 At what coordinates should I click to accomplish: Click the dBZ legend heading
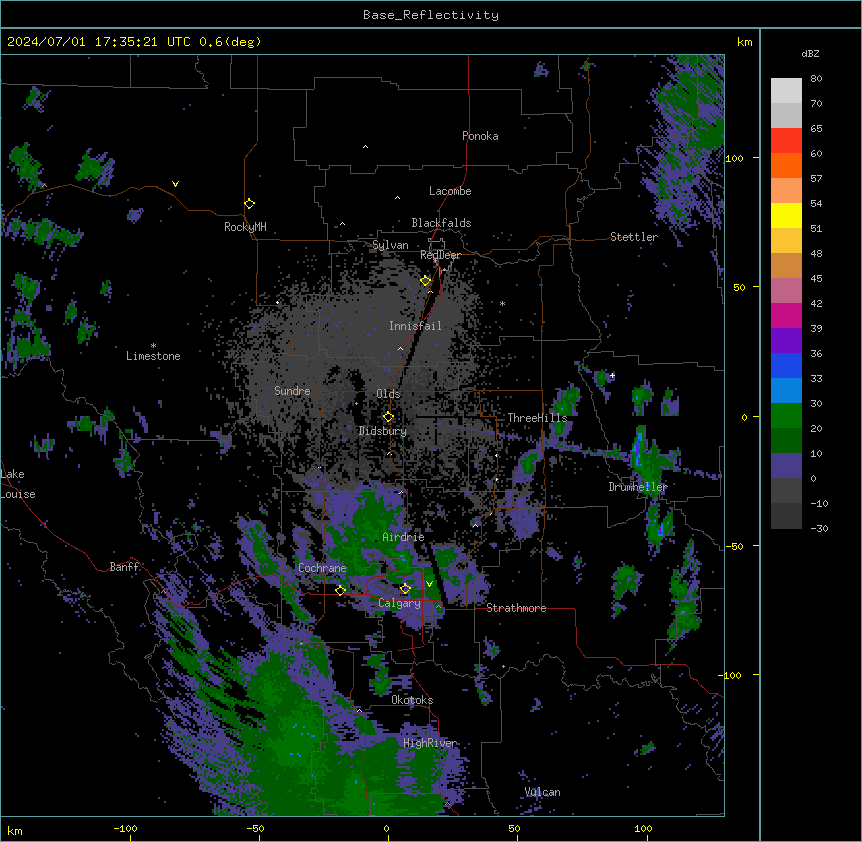click(x=810, y=53)
